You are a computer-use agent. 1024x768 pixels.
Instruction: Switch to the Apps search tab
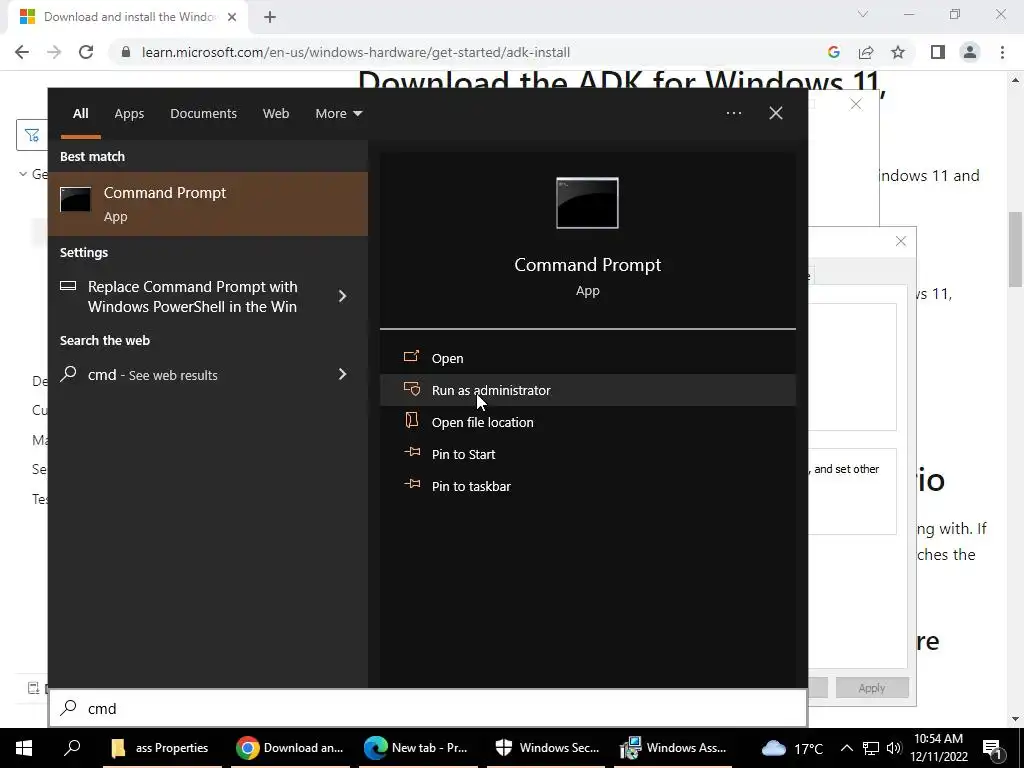coord(129,114)
